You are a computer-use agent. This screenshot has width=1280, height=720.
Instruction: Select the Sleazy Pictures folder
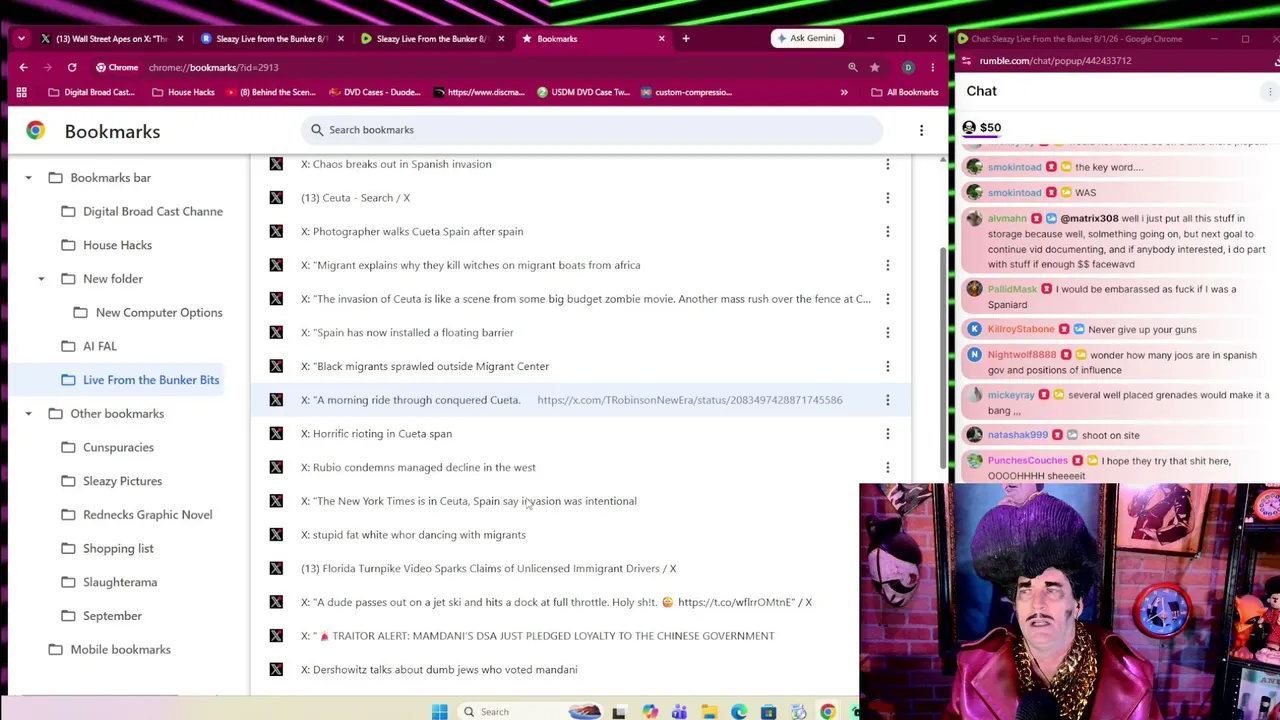pyautogui.click(x=111, y=481)
